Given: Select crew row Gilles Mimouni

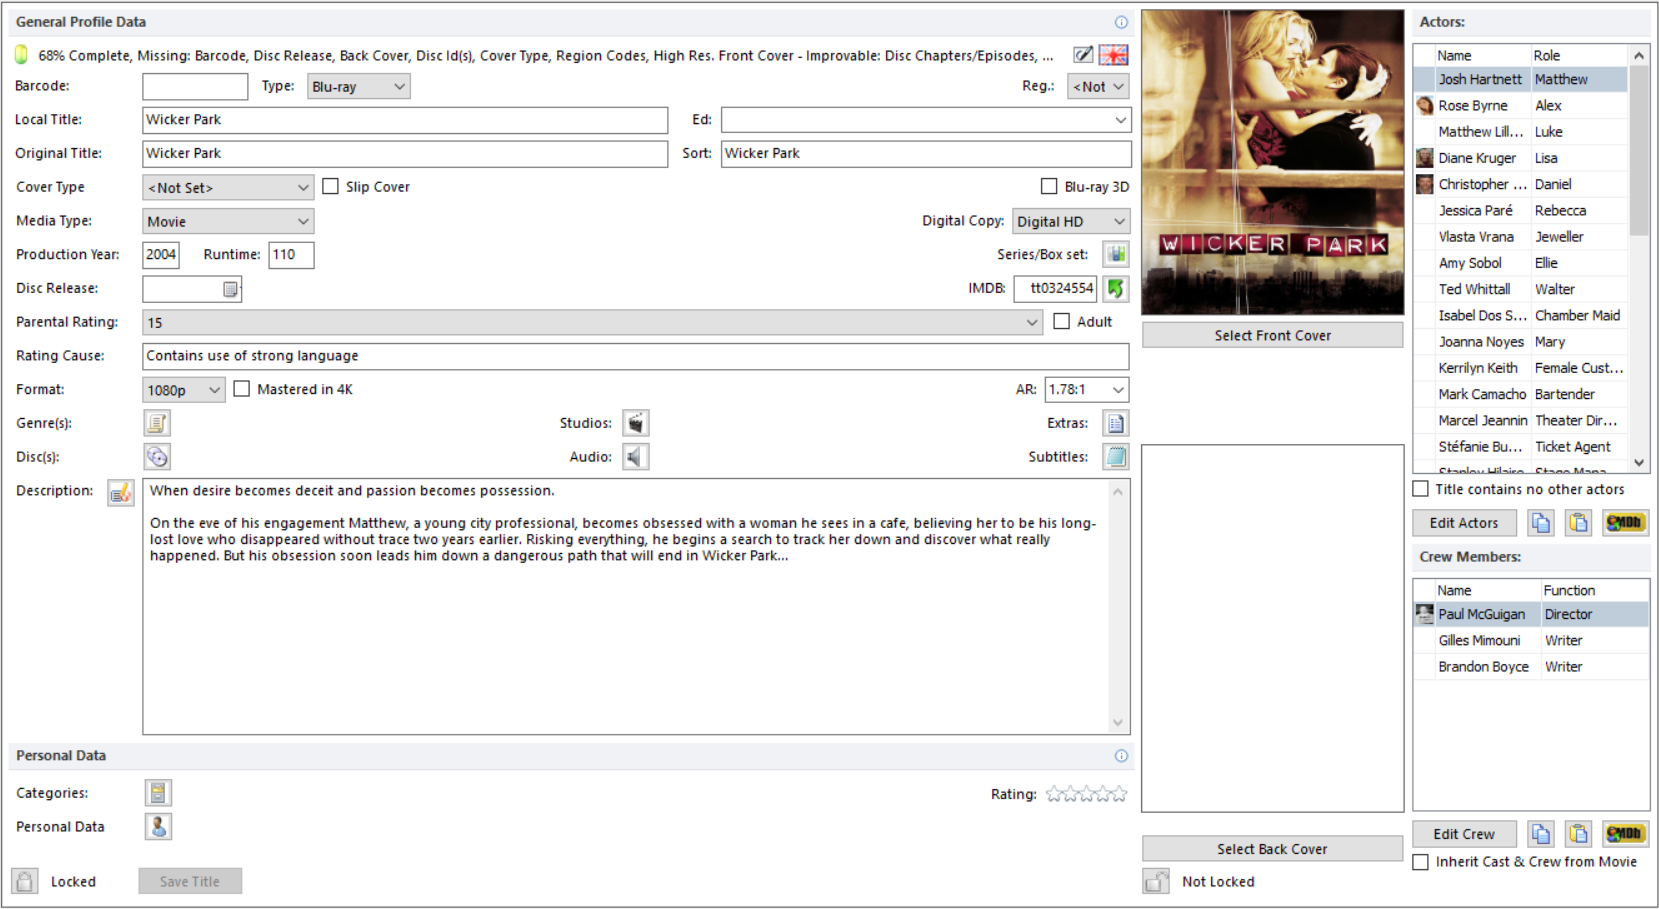Looking at the screenshot, I should tap(1531, 640).
